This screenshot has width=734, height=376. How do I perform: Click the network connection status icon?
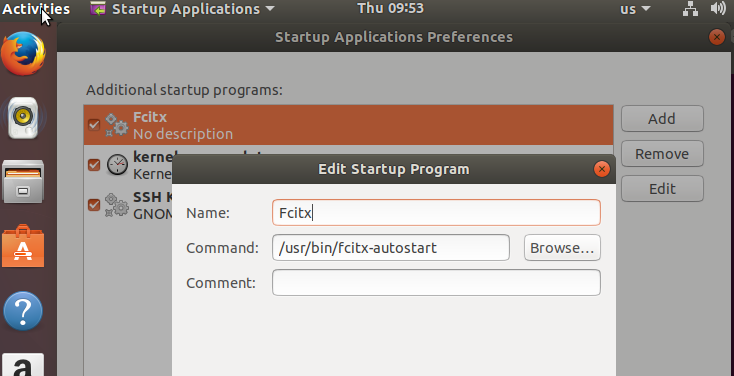tap(690, 8)
